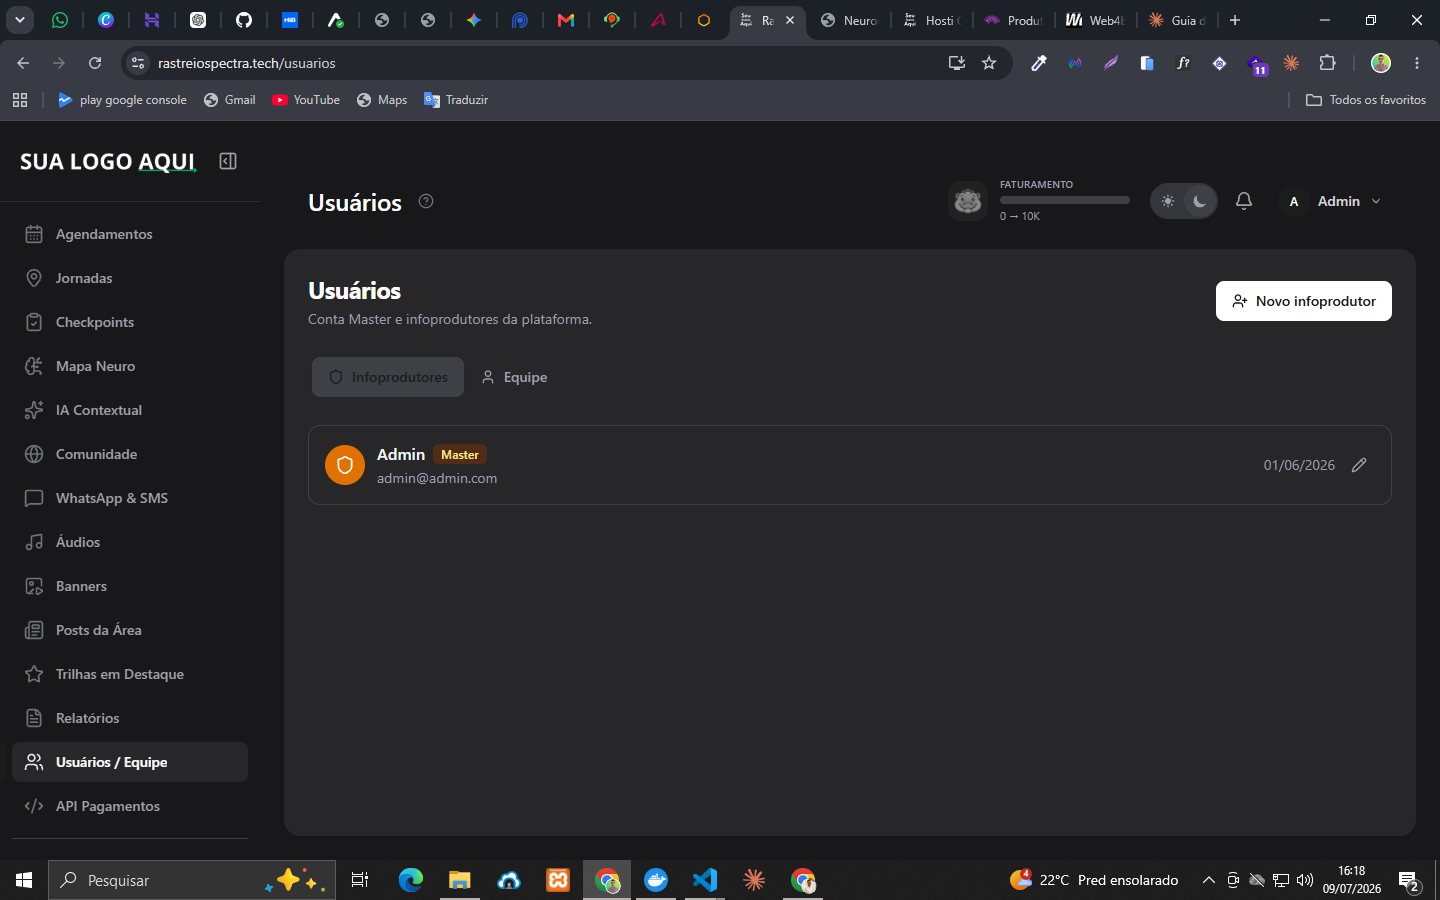The image size is (1440, 900).
Task: Click the Usuários / Equipe people icon
Action: pos(34,762)
